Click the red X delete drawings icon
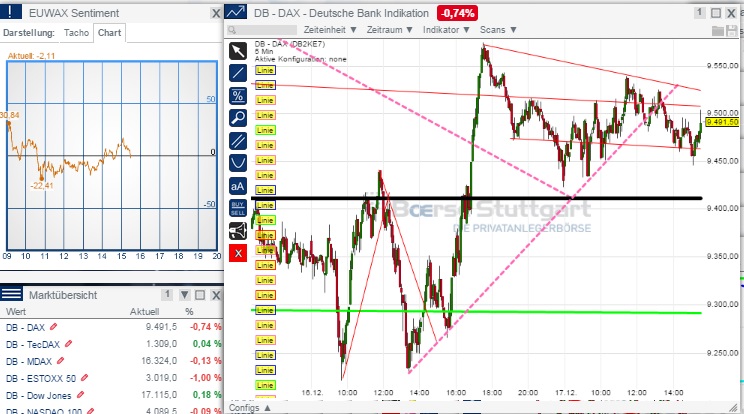The height and width of the screenshot is (414, 744). pyautogui.click(x=238, y=252)
